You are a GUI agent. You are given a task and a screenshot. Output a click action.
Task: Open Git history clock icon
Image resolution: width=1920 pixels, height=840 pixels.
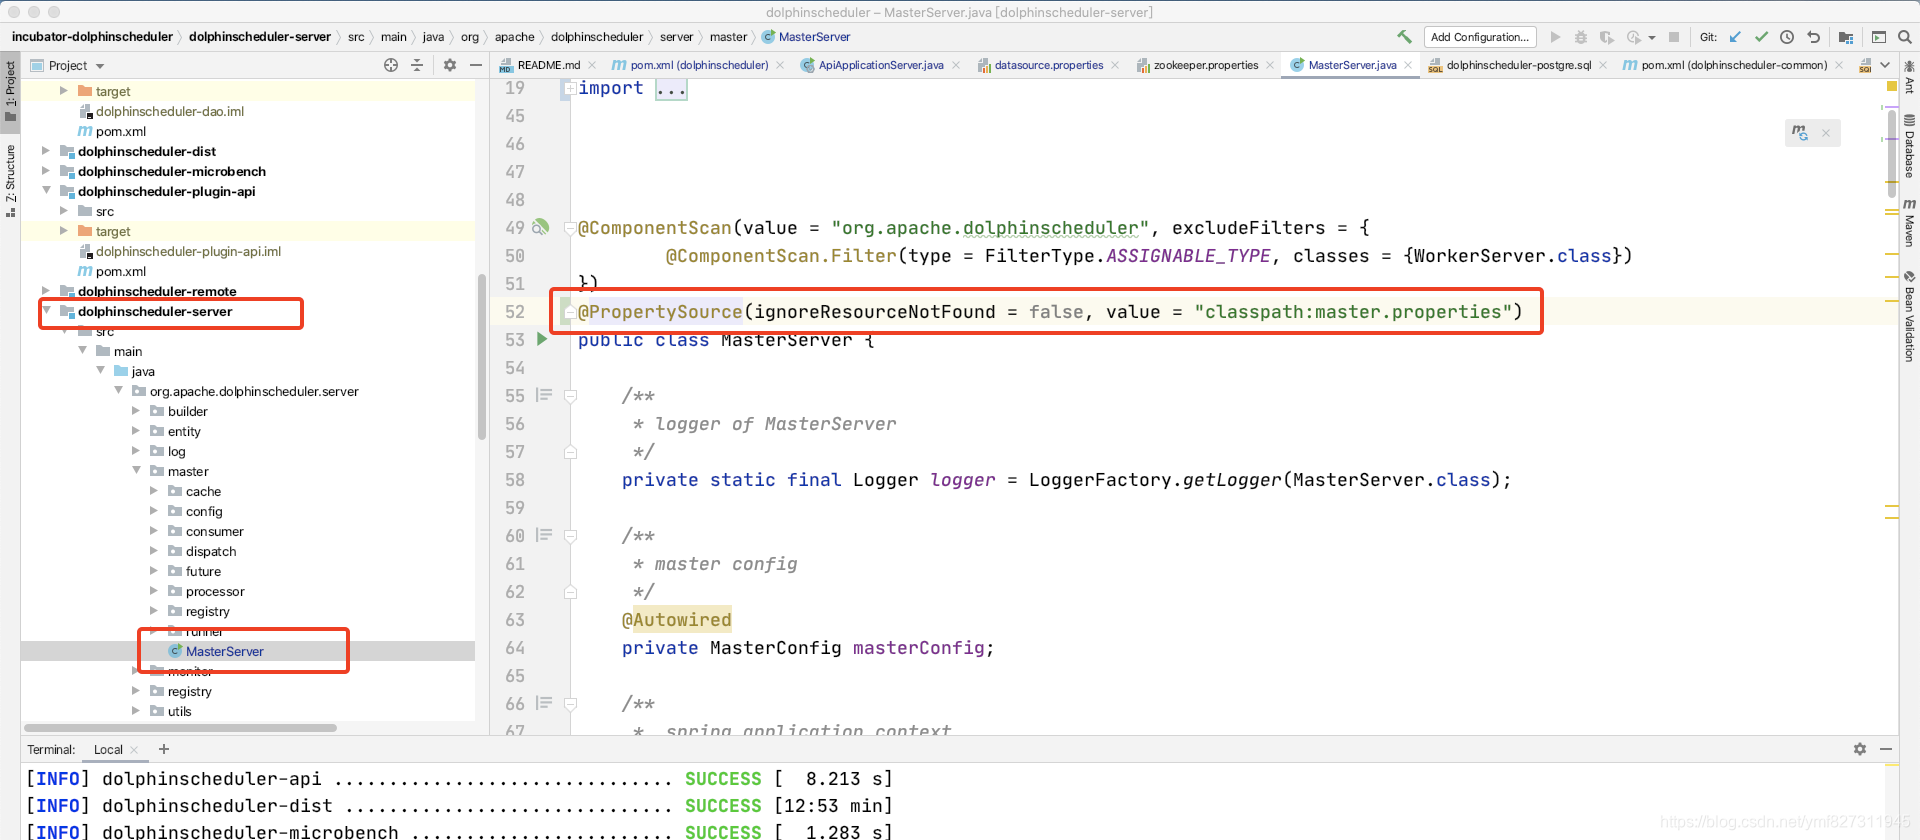click(x=1787, y=37)
